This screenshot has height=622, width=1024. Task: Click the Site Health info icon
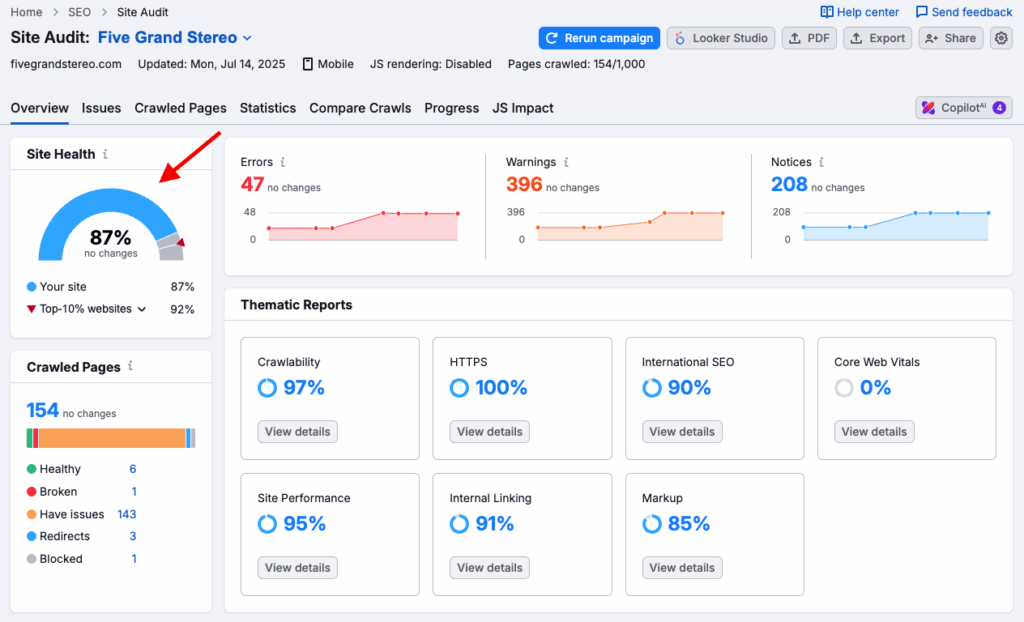pyautogui.click(x=105, y=154)
